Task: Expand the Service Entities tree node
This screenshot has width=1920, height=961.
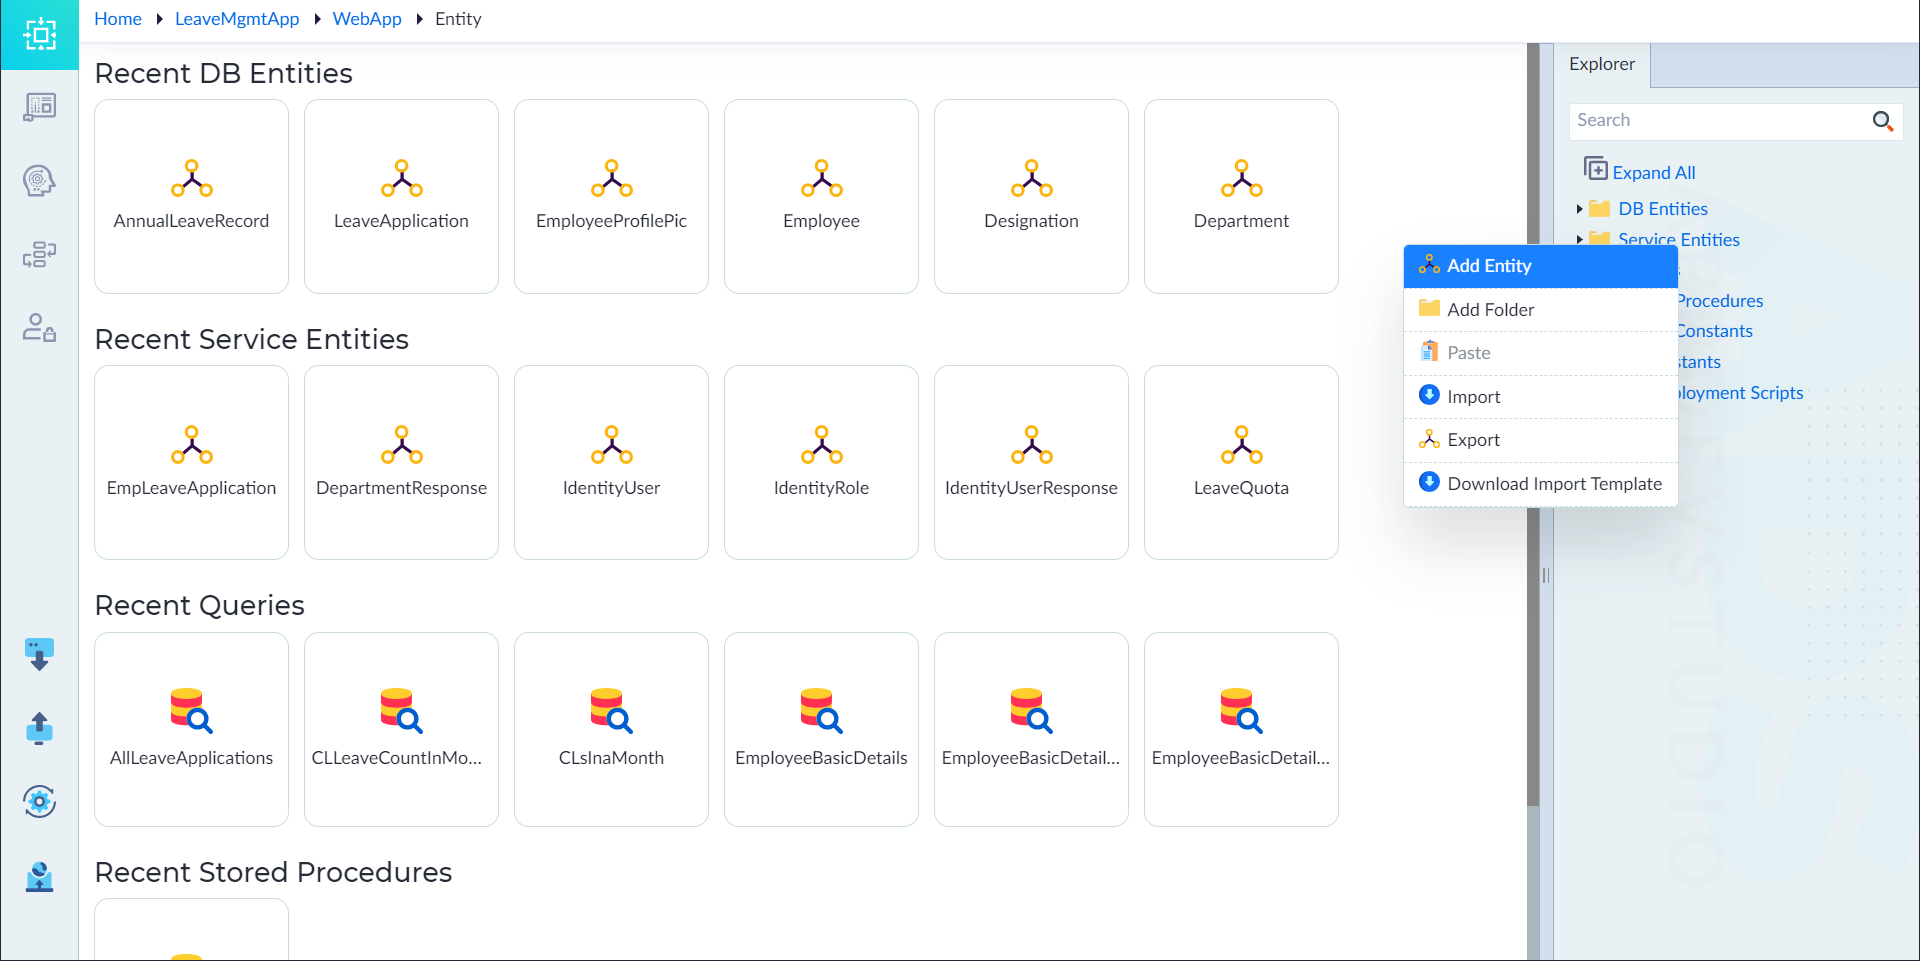Action: pos(1579,240)
